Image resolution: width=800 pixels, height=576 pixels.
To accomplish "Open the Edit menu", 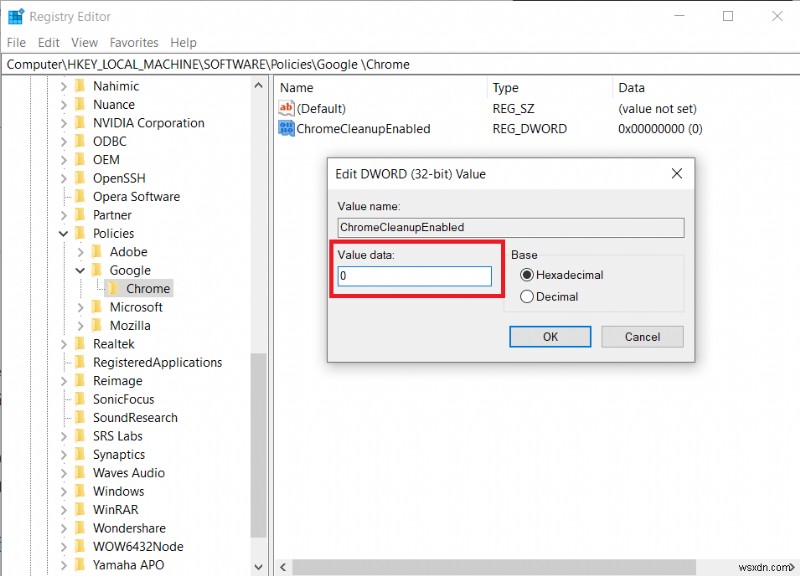I will pos(48,42).
